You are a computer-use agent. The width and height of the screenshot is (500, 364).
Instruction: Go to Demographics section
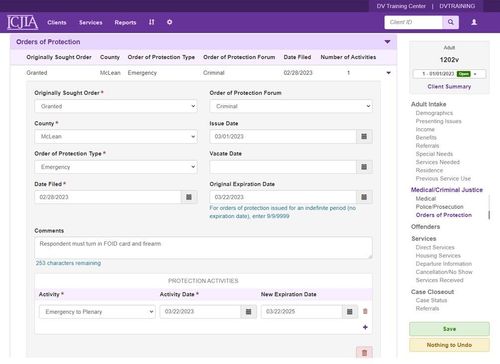pyautogui.click(x=434, y=113)
